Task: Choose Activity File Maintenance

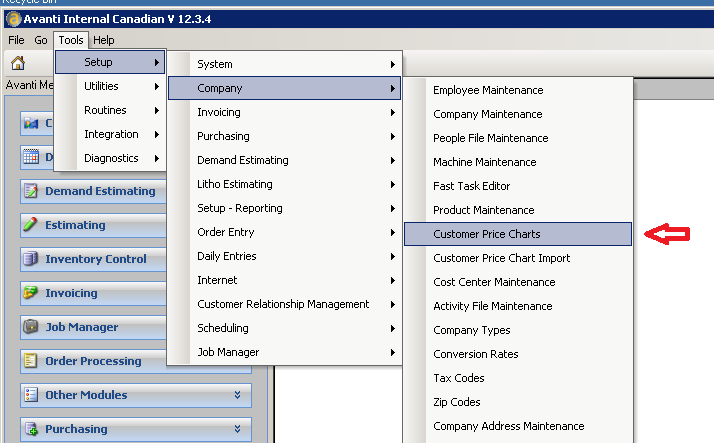Action: [518, 306]
